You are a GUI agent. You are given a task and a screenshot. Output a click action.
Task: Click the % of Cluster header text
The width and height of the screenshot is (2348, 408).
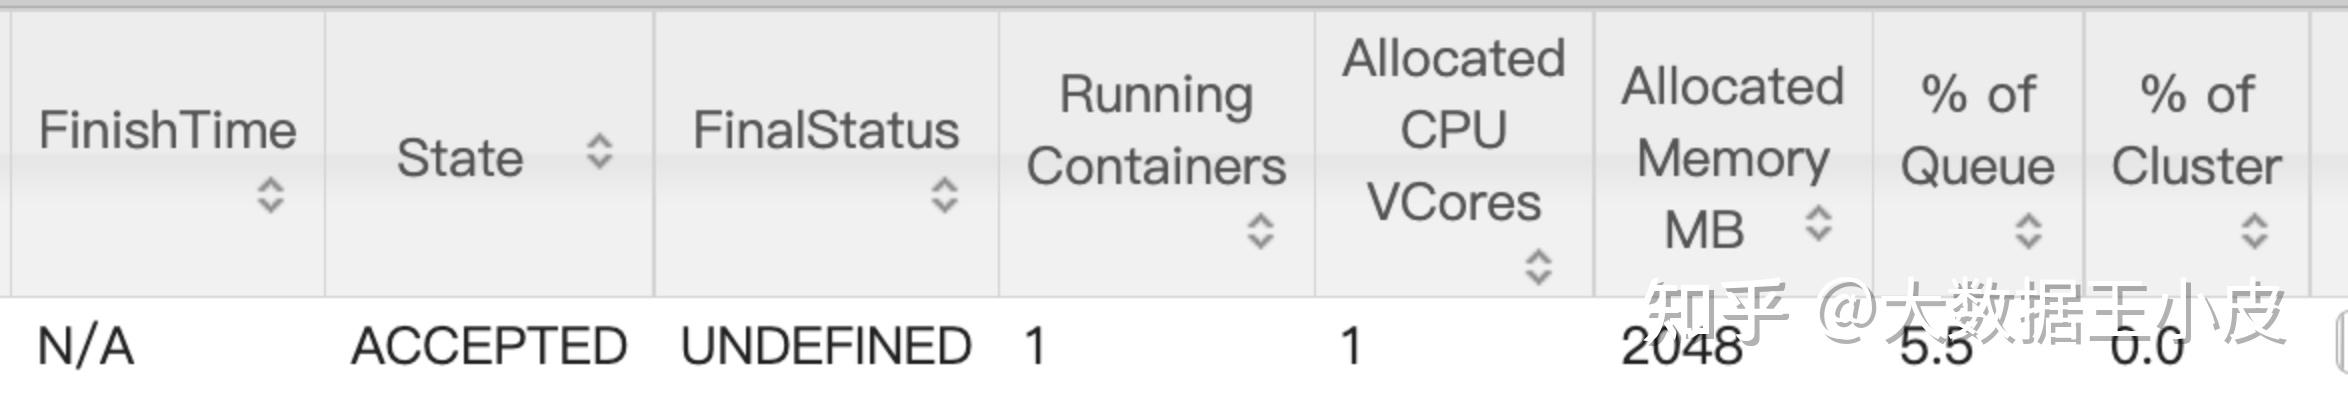click(2197, 130)
